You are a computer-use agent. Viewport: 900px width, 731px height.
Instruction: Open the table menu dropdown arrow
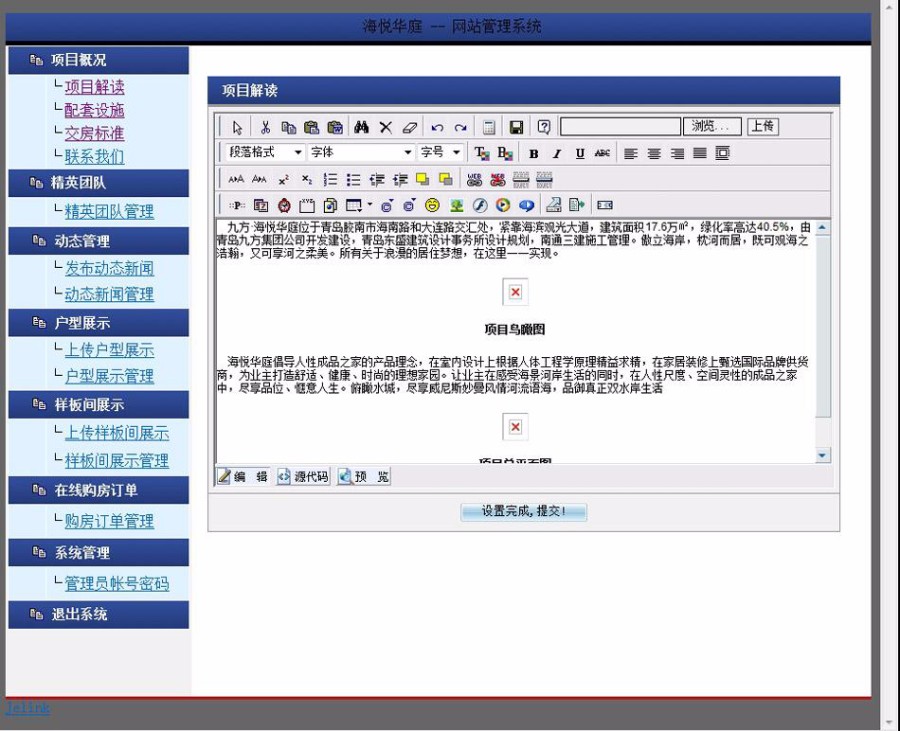pyautogui.click(x=369, y=204)
